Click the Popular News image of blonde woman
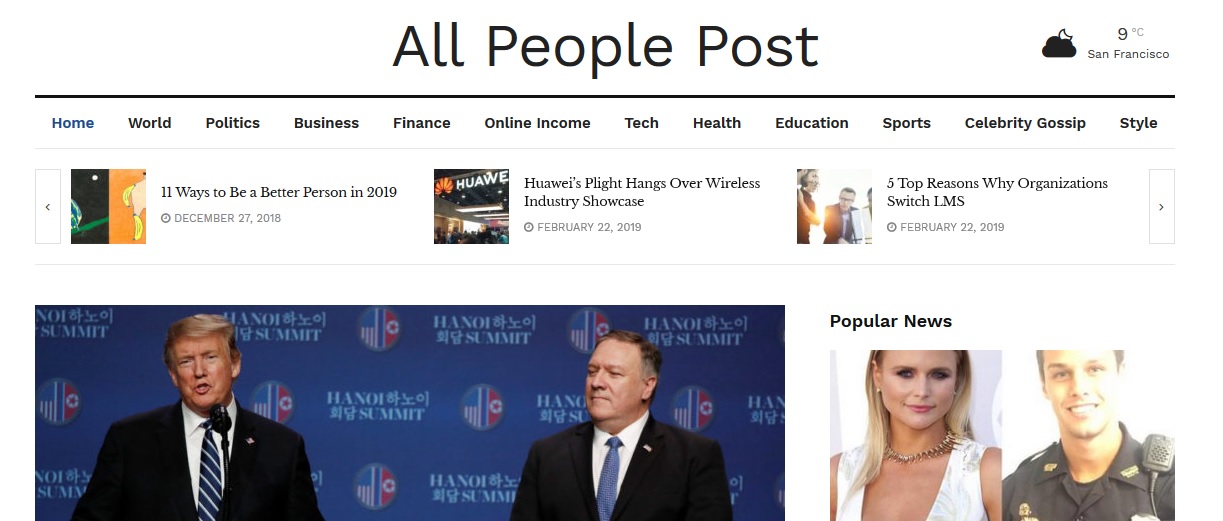1223x521 pixels. (915, 435)
